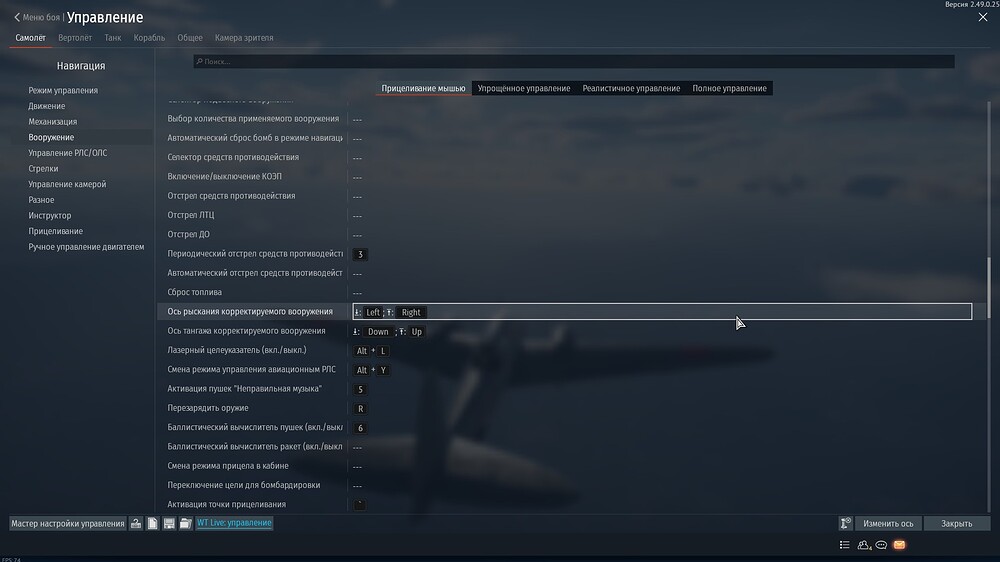Switch to the Танк tab
Image resolution: width=1000 pixels, height=562 pixels.
click(x=113, y=38)
